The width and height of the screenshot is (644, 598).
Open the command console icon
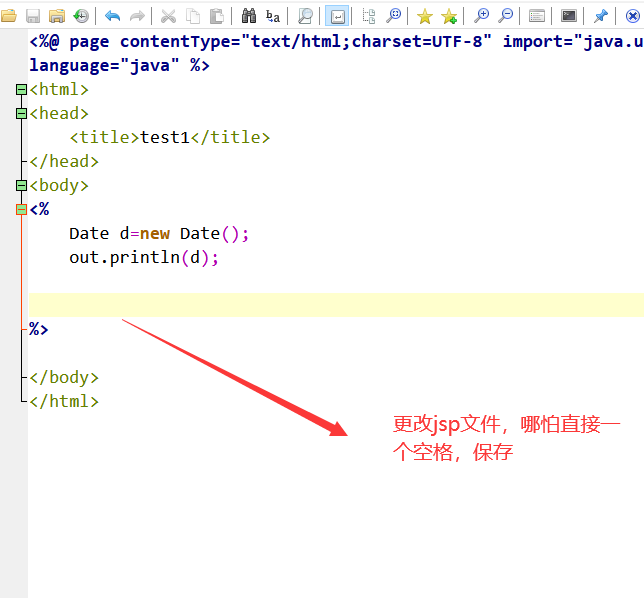click(569, 16)
